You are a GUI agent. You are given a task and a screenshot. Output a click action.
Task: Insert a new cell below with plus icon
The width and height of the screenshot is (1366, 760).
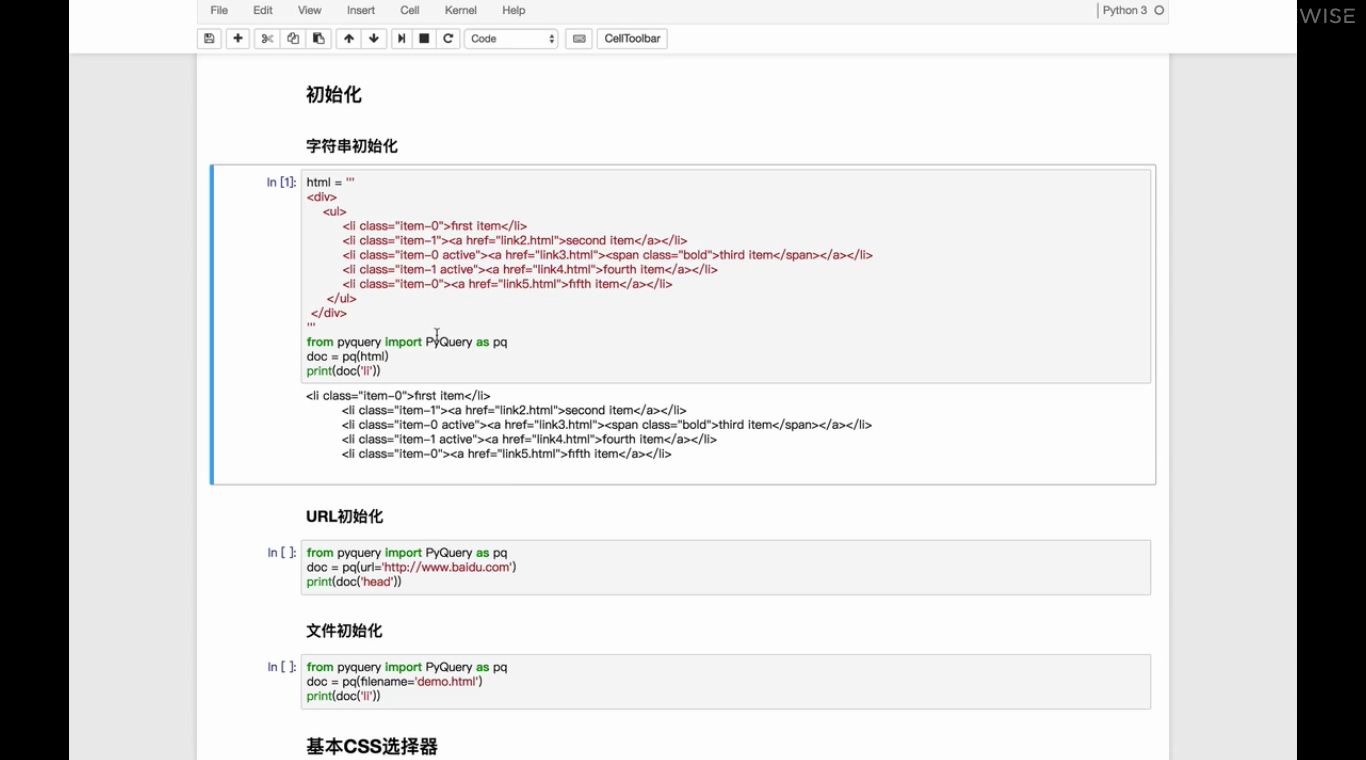(x=238, y=39)
